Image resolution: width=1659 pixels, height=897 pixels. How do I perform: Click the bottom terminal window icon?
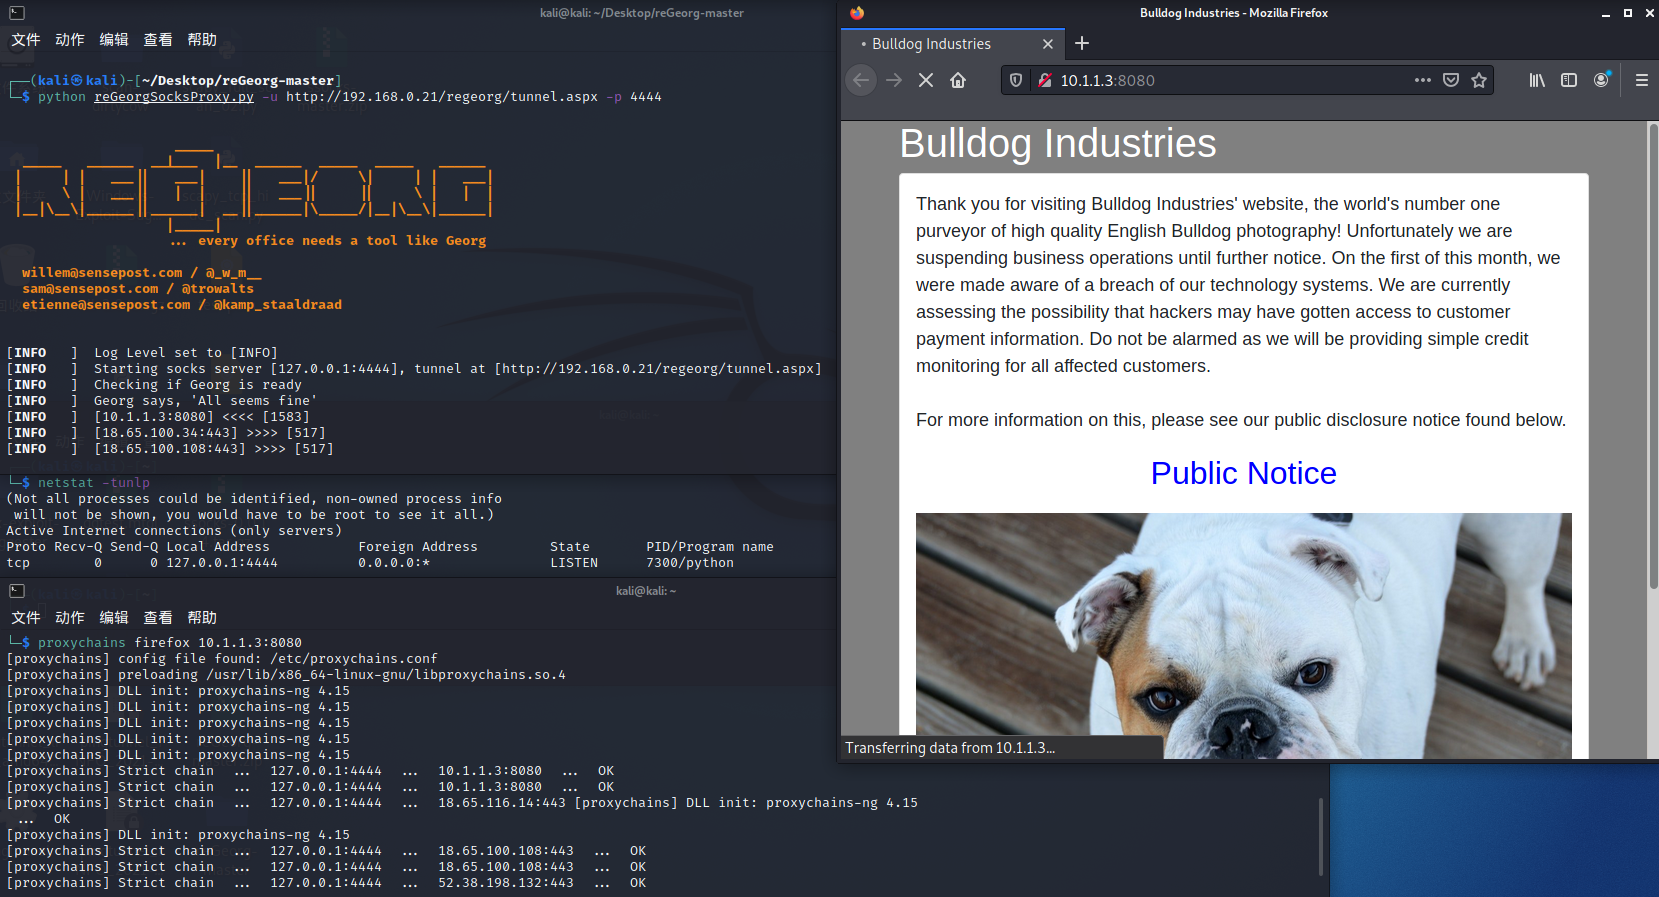point(17,591)
